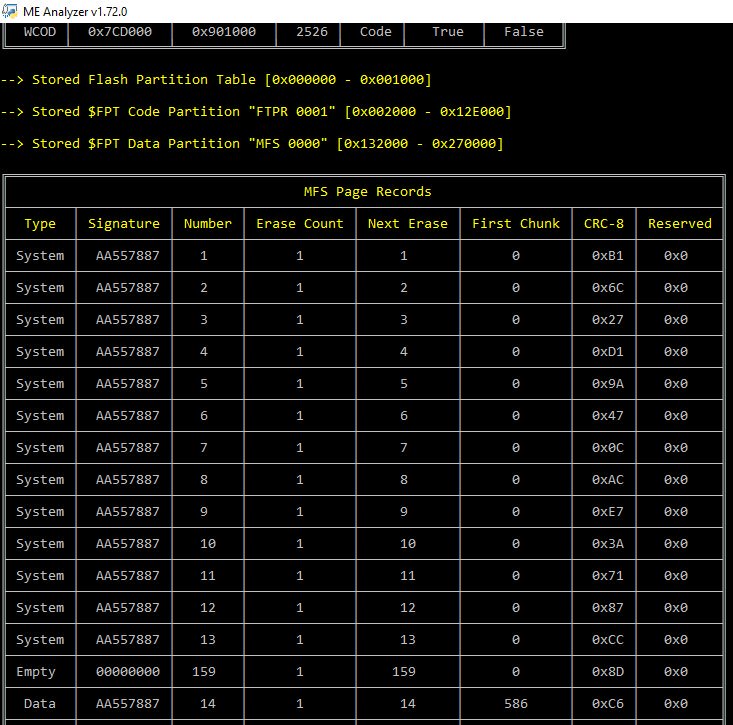
Task: Select CRC-8 value 0x27
Action: (608, 320)
